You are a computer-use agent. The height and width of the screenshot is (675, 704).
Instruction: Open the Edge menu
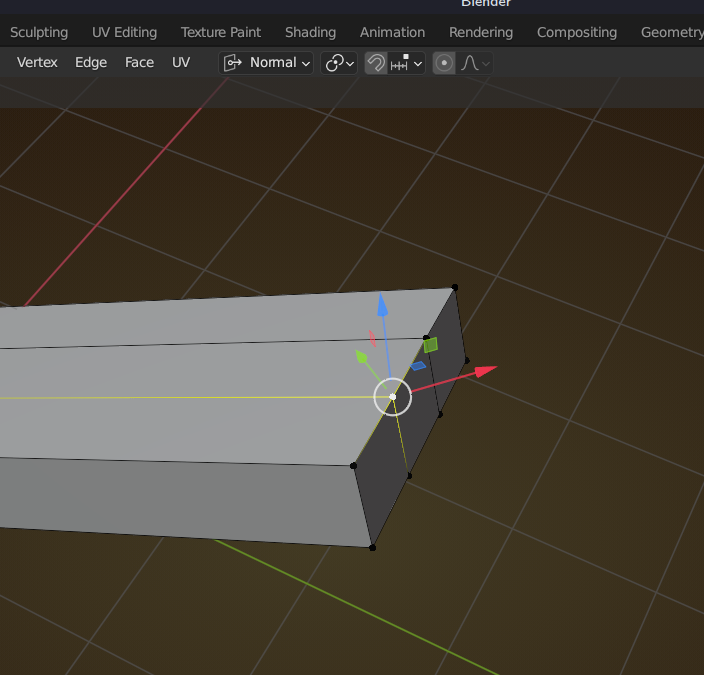pyautogui.click(x=91, y=62)
